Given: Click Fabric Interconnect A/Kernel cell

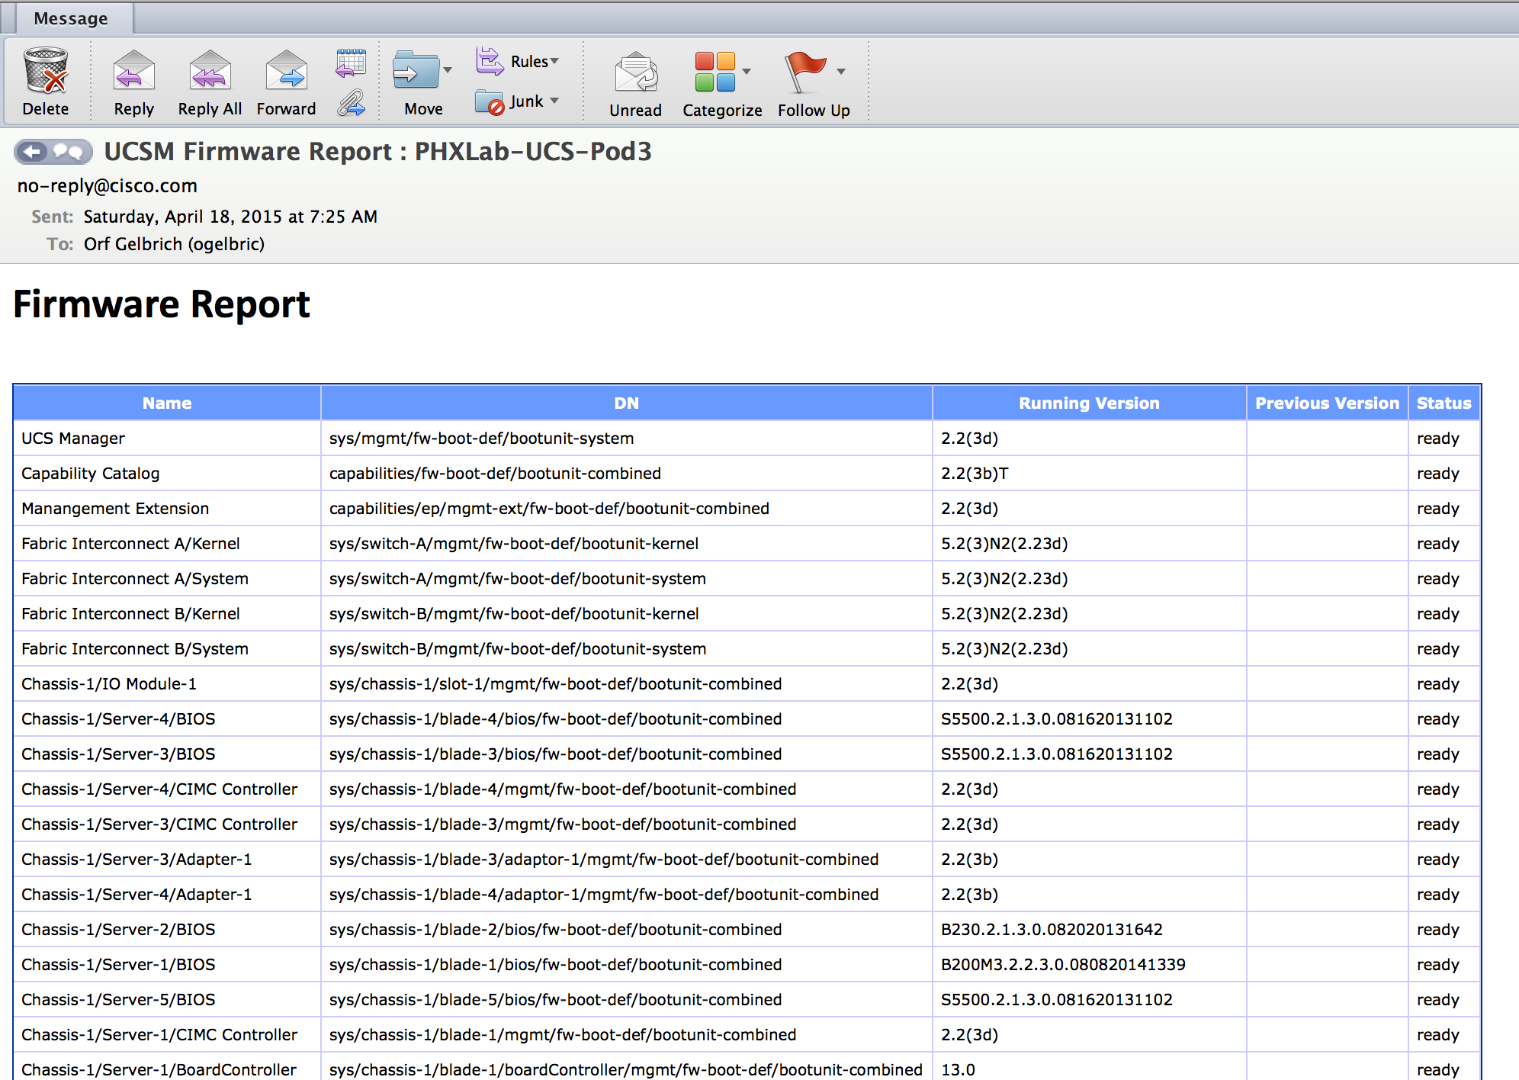Looking at the screenshot, I should (x=167, y=543).
